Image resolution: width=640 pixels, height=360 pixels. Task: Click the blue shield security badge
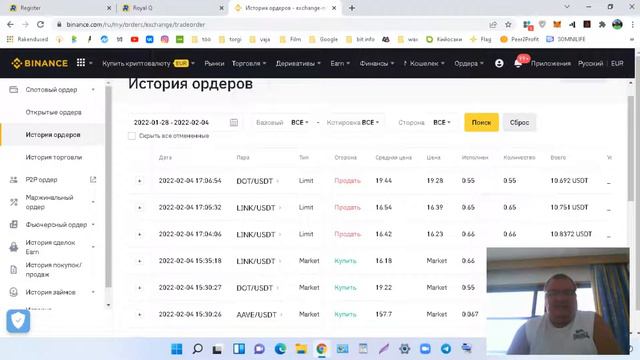click(18, 321)
